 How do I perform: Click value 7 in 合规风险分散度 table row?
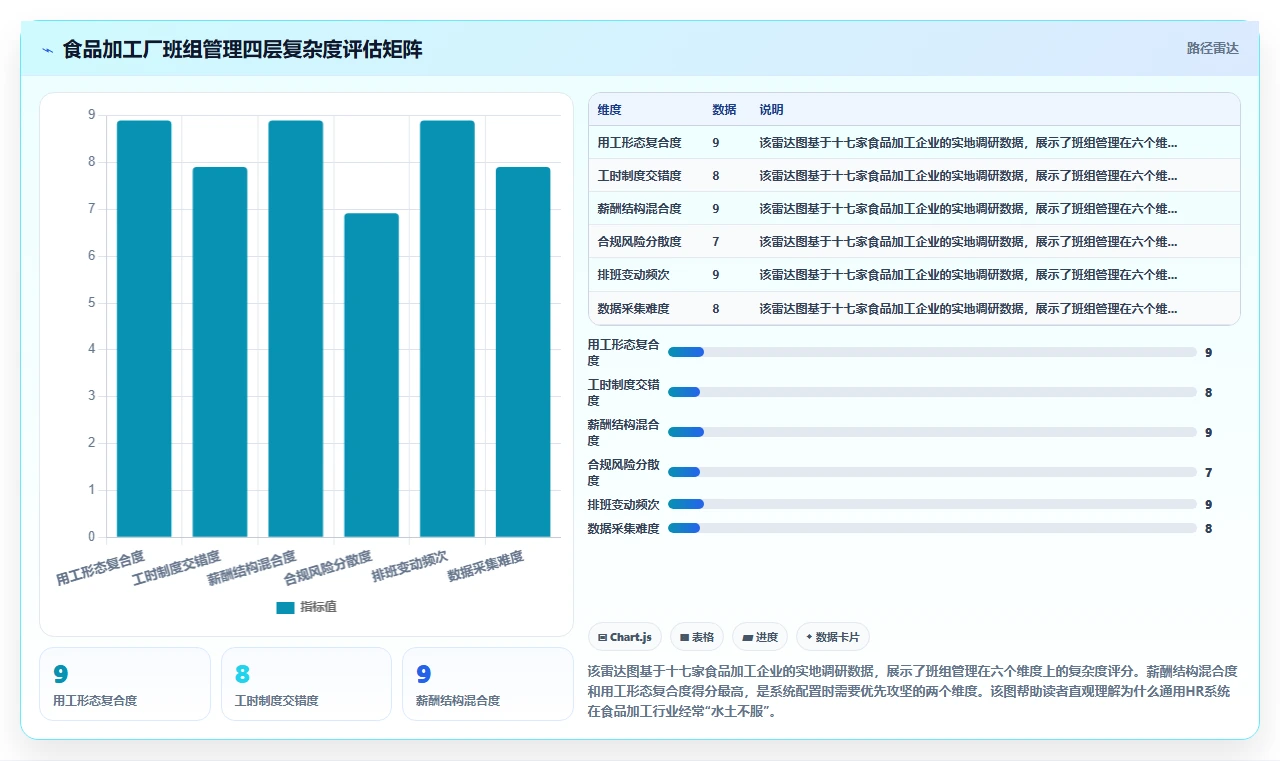(716, 241)
